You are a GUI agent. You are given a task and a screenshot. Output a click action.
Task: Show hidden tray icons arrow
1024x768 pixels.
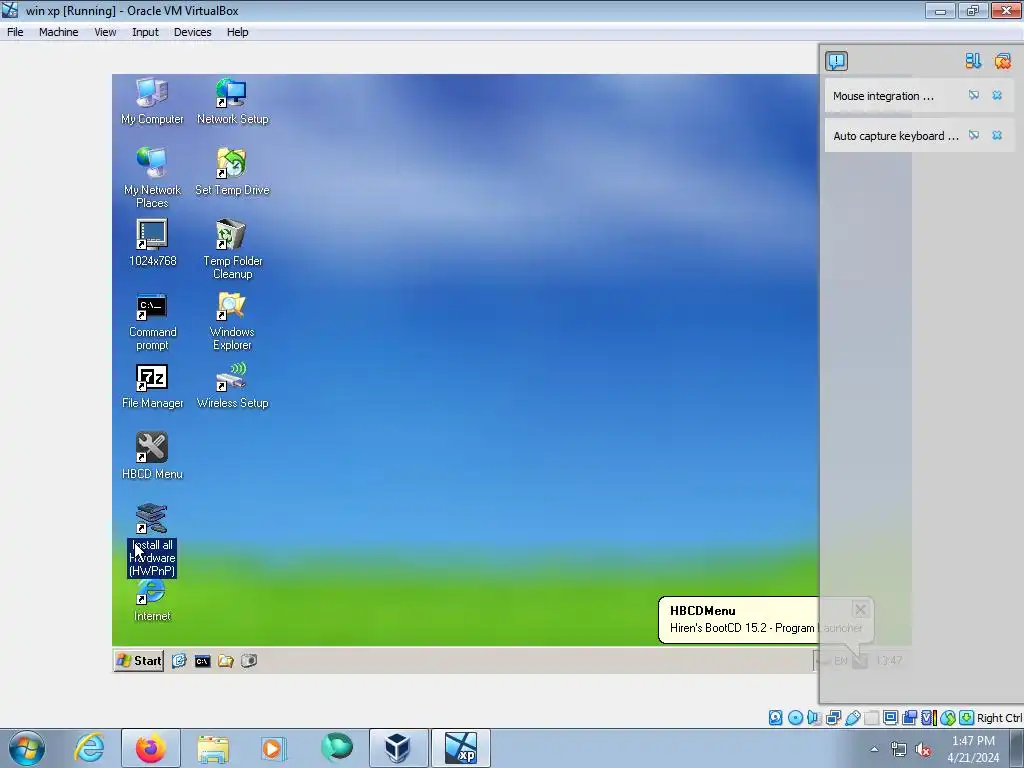tap(874, 749)
